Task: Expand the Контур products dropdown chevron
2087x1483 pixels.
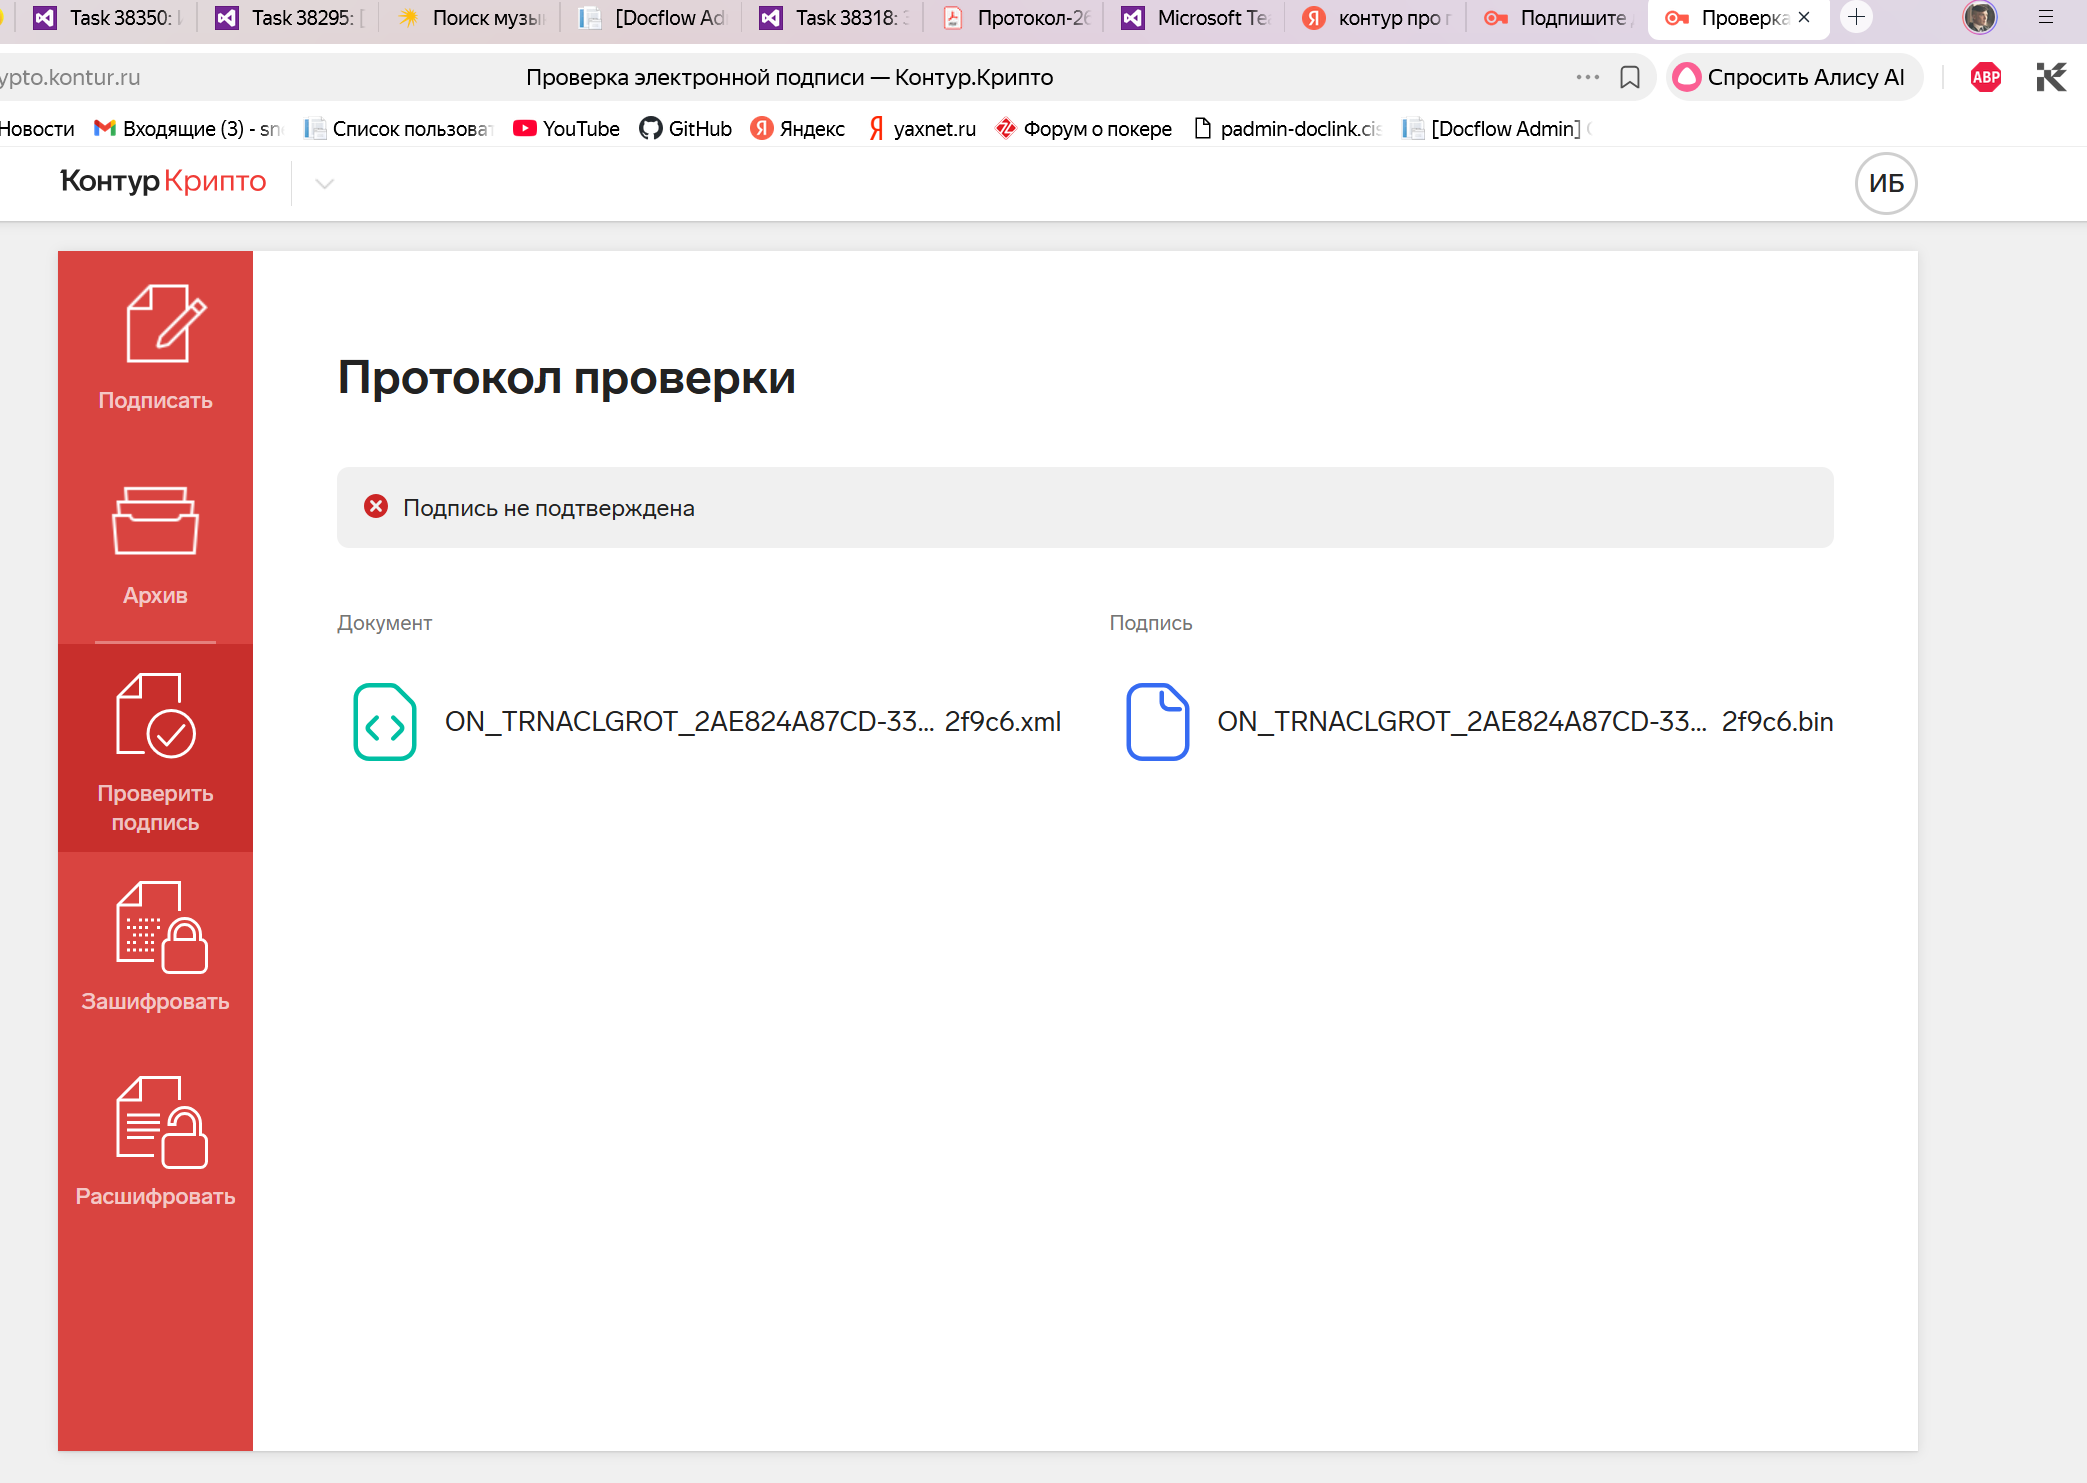Action: (324, 183)
